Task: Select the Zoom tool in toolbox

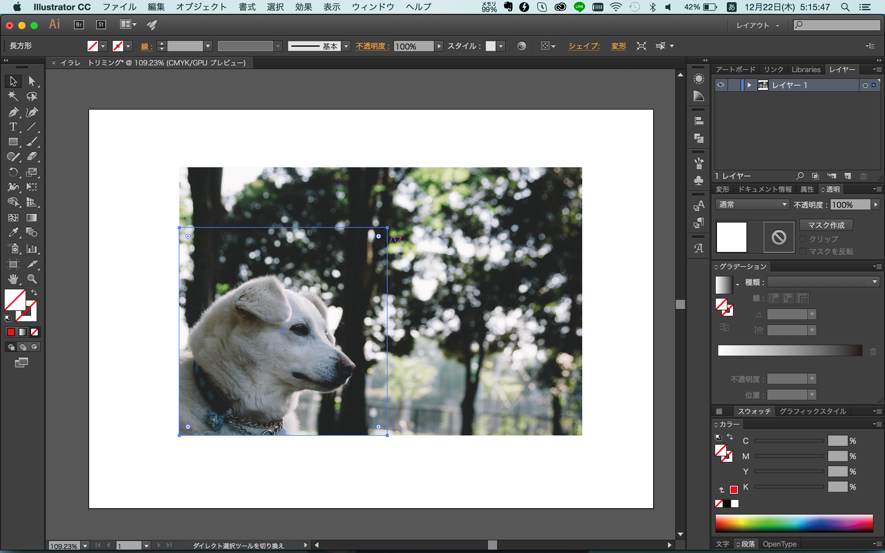Action: click(x=32, y=279)
